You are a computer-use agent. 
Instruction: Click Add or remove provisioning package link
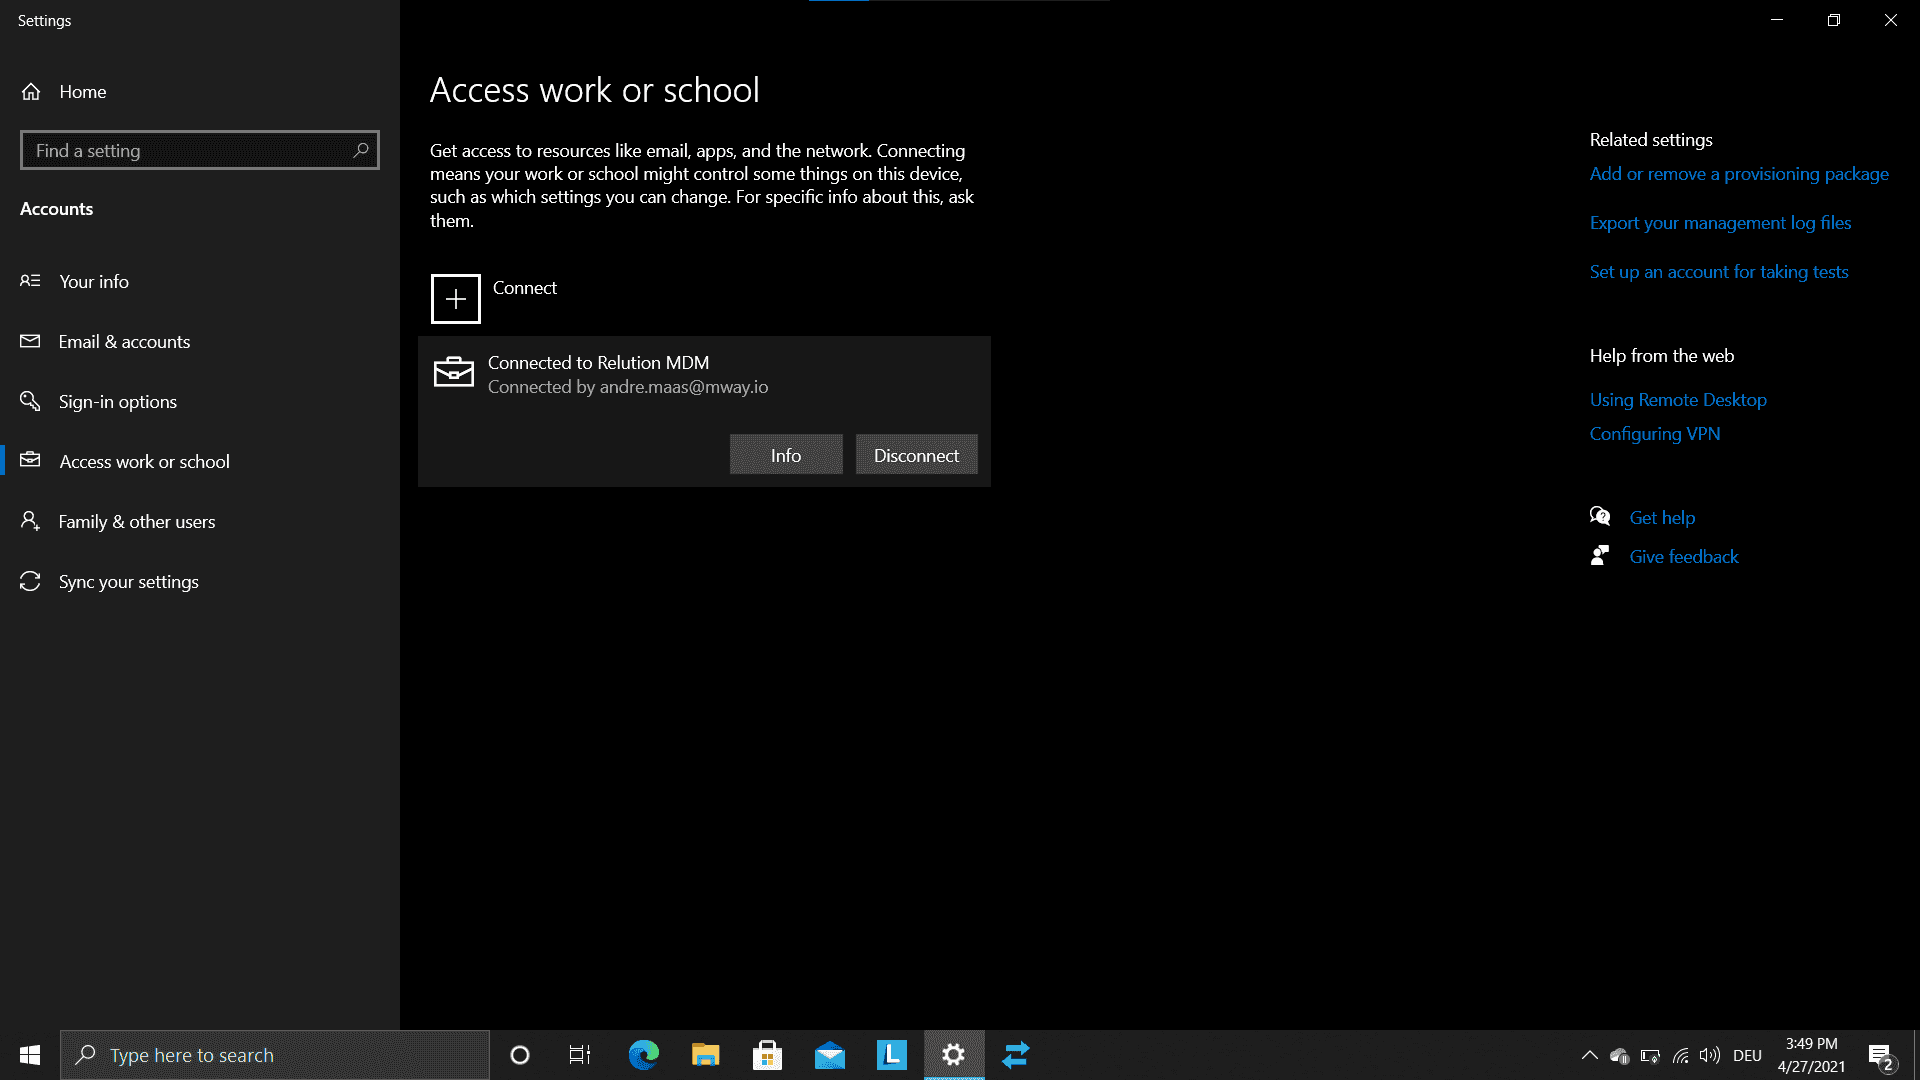click(1738, 175)
